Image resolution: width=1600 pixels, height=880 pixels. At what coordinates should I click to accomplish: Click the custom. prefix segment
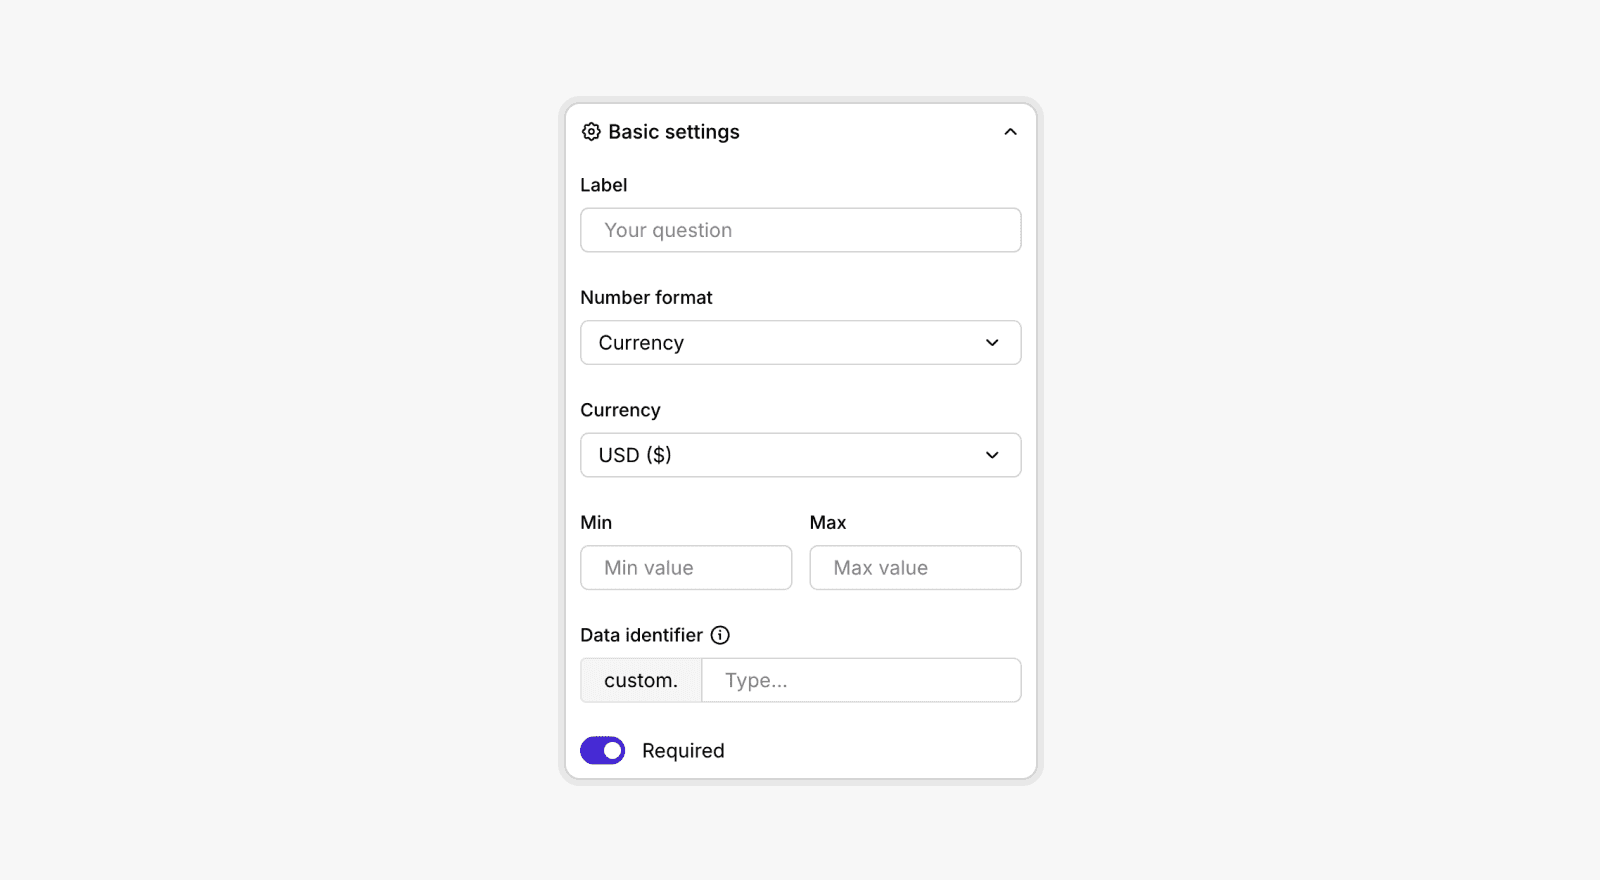click(640, 680)
